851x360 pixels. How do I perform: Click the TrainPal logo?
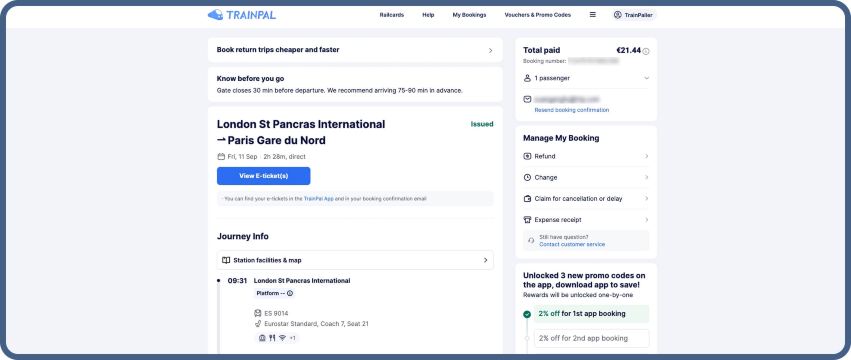click(242, 15)
